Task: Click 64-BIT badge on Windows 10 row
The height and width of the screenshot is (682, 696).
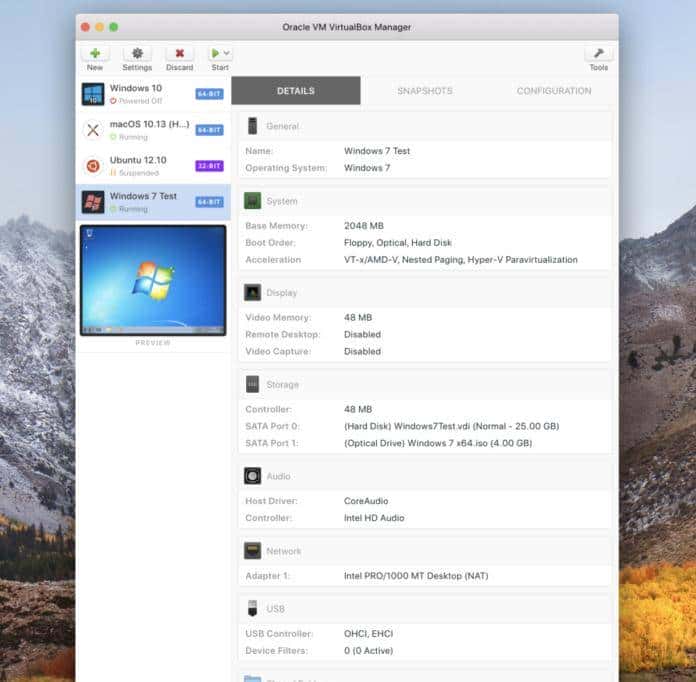Action: [x=209, y=94]
